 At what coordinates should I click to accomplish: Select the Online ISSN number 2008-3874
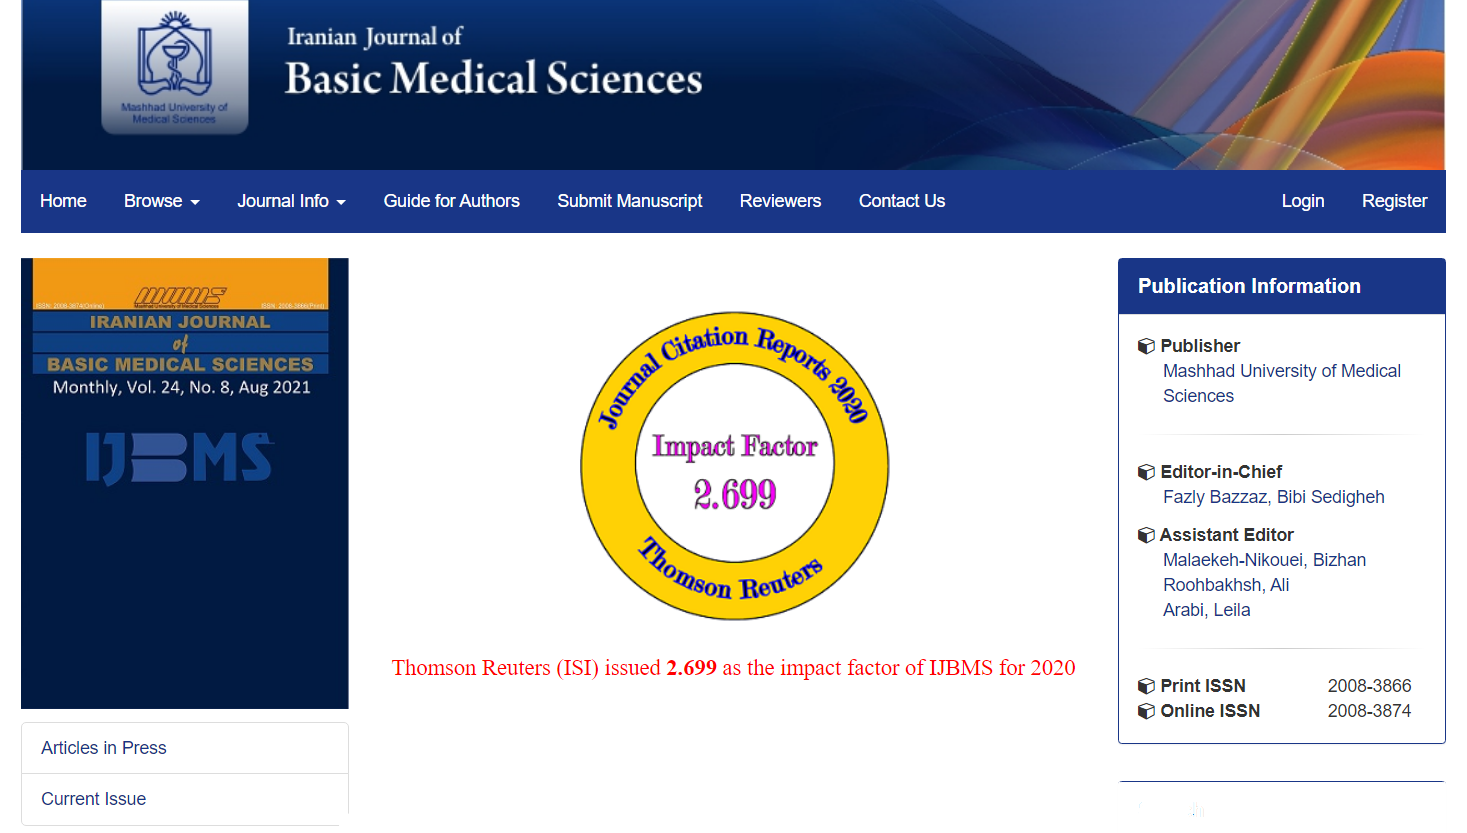[1369, 711]
